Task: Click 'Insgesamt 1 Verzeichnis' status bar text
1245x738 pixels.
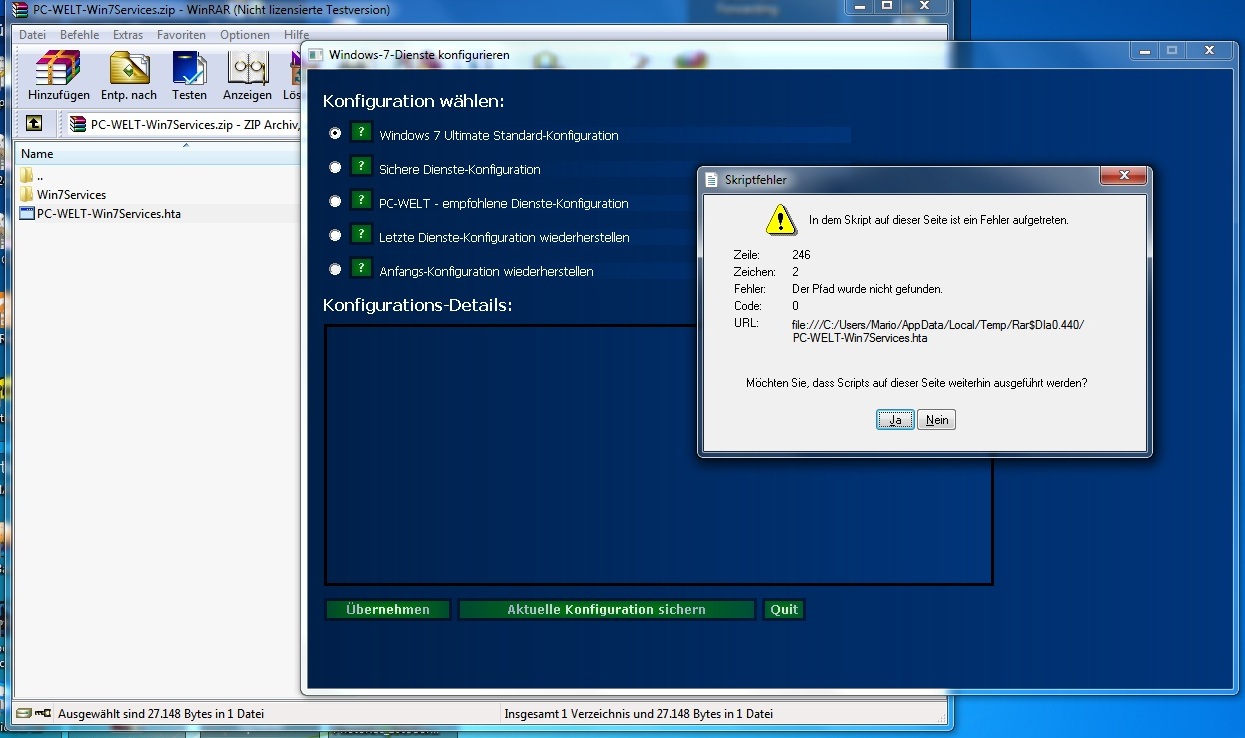Action: (x=639, y=714)
